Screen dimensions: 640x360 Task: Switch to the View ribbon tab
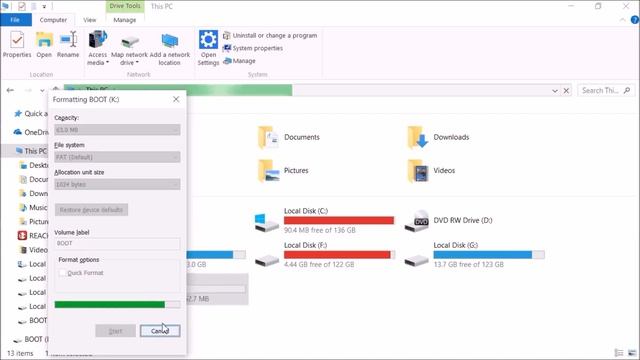[x=89, y=20]
